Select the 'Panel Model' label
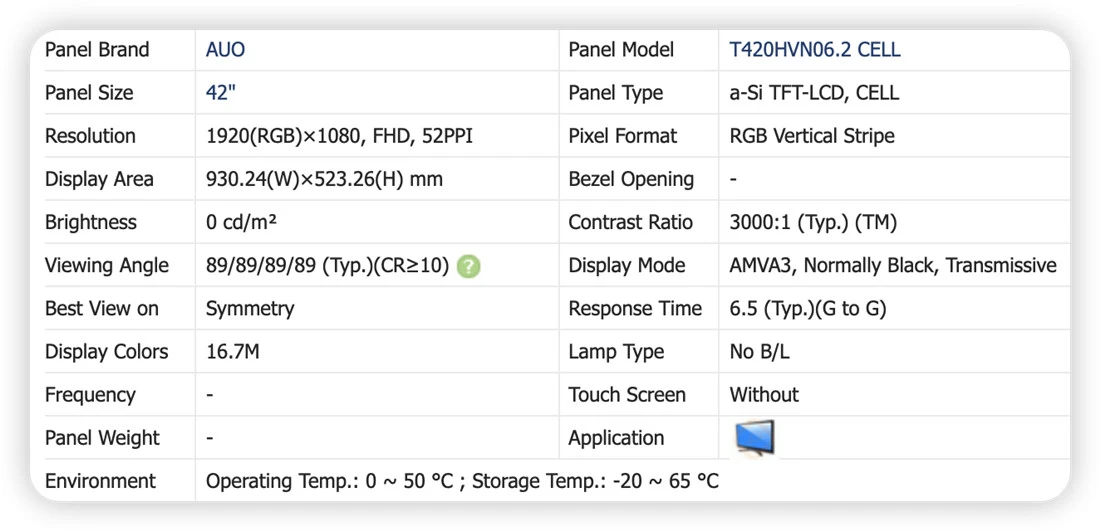 click(x=621, y=50)
